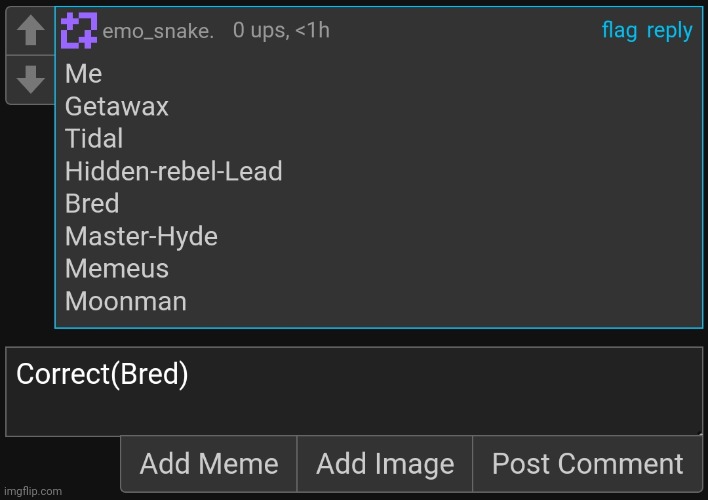Click "Moonman" in the comment list
This screenshot has height=500, width=708.
point(126,301)
